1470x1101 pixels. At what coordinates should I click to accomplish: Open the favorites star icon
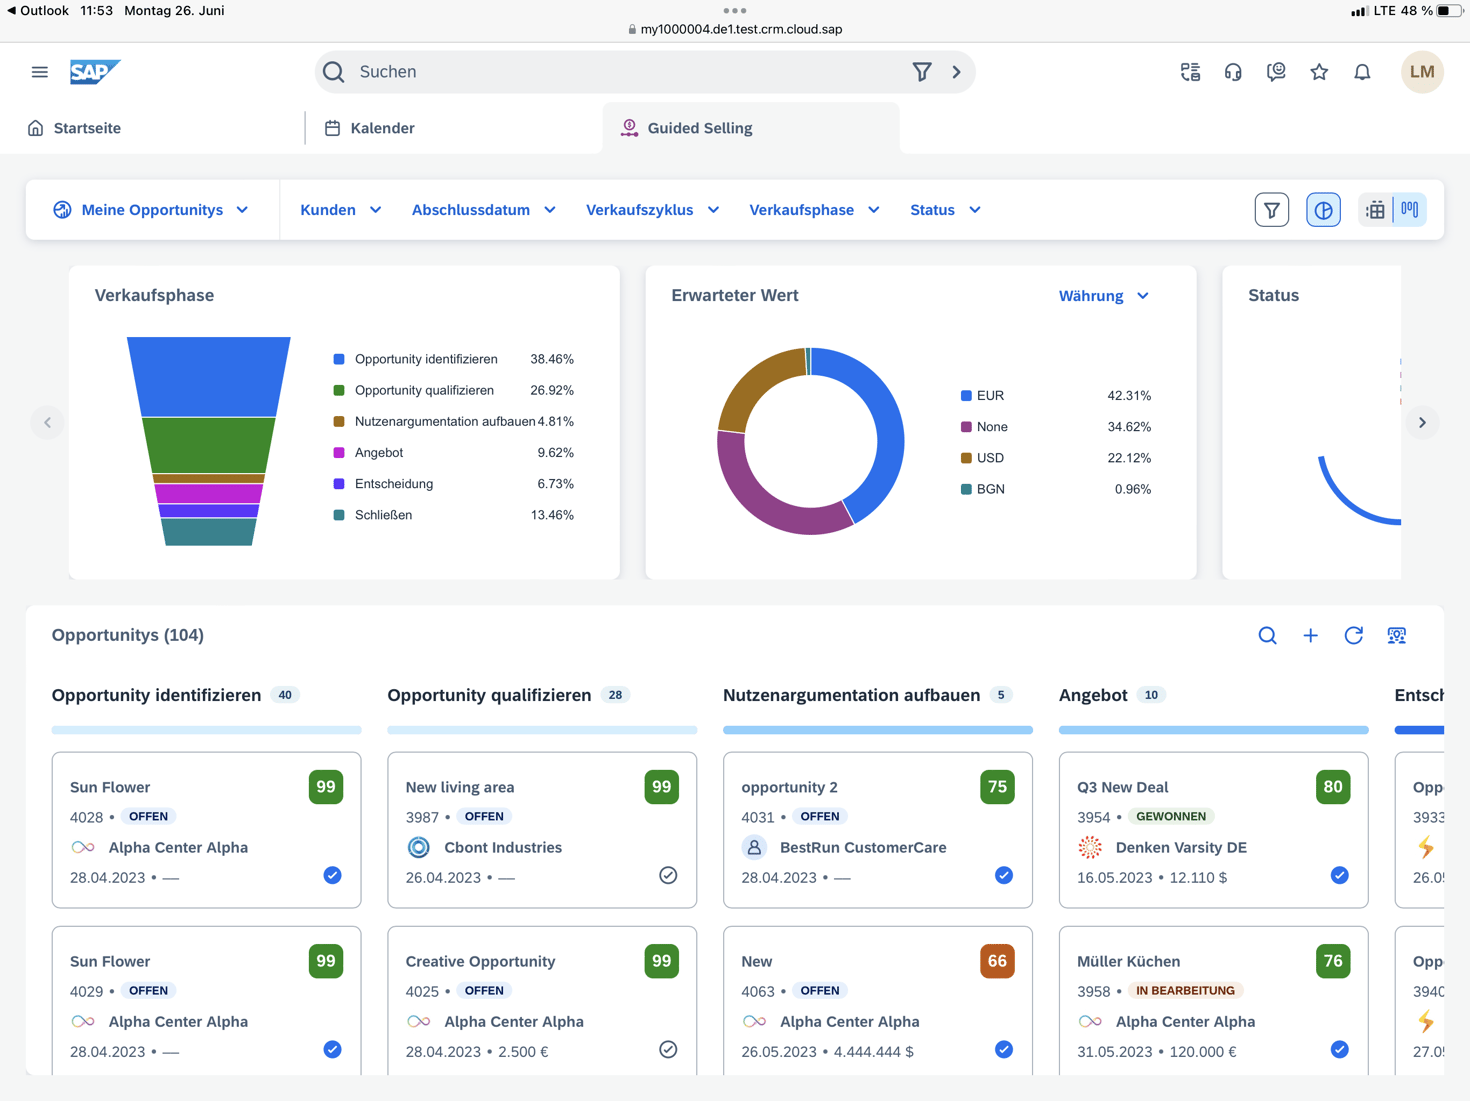pos(1319,71)
